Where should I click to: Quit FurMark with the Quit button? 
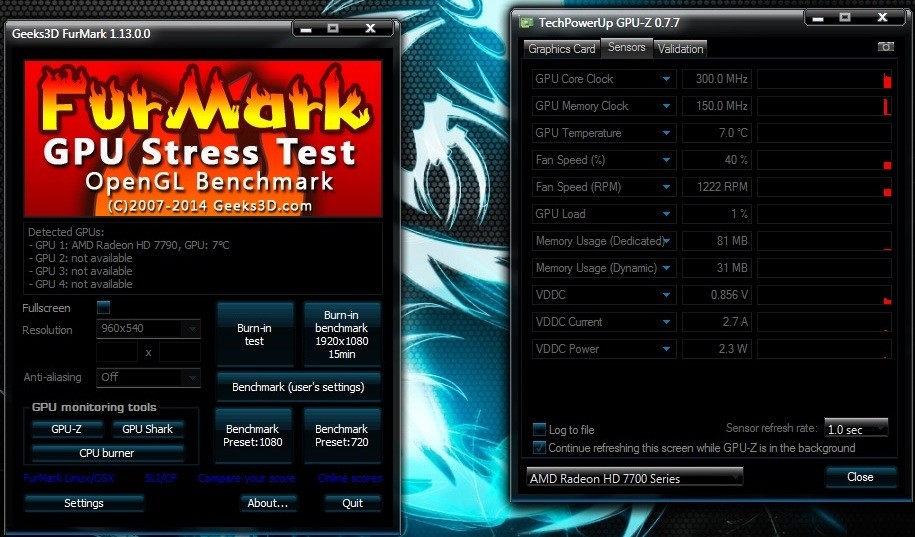click(x=352, y=503)
